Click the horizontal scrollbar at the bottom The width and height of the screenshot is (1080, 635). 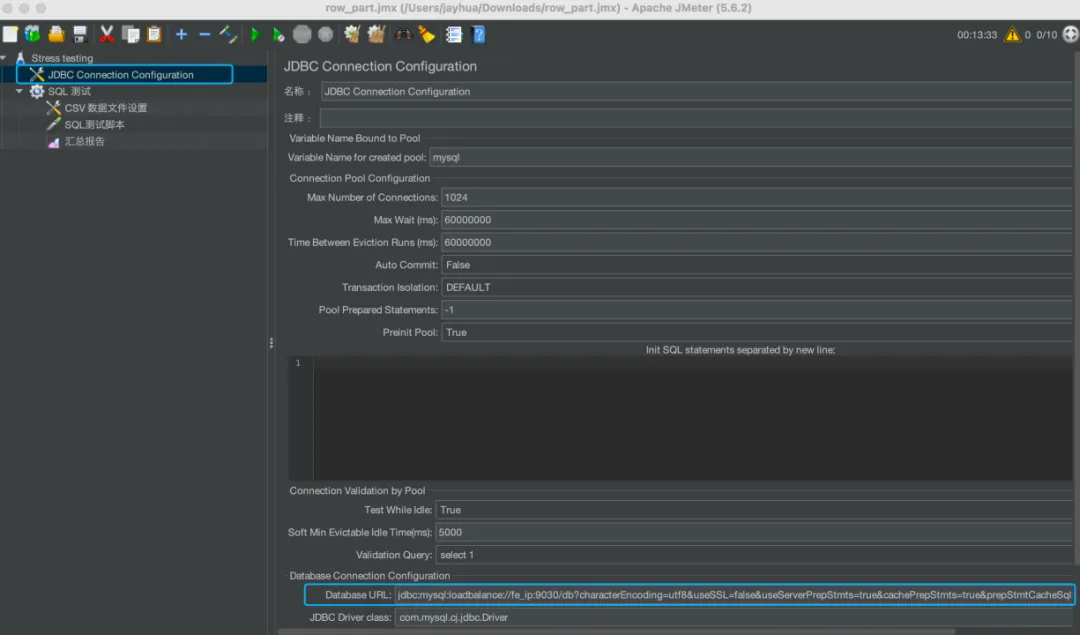pos(616,631)
